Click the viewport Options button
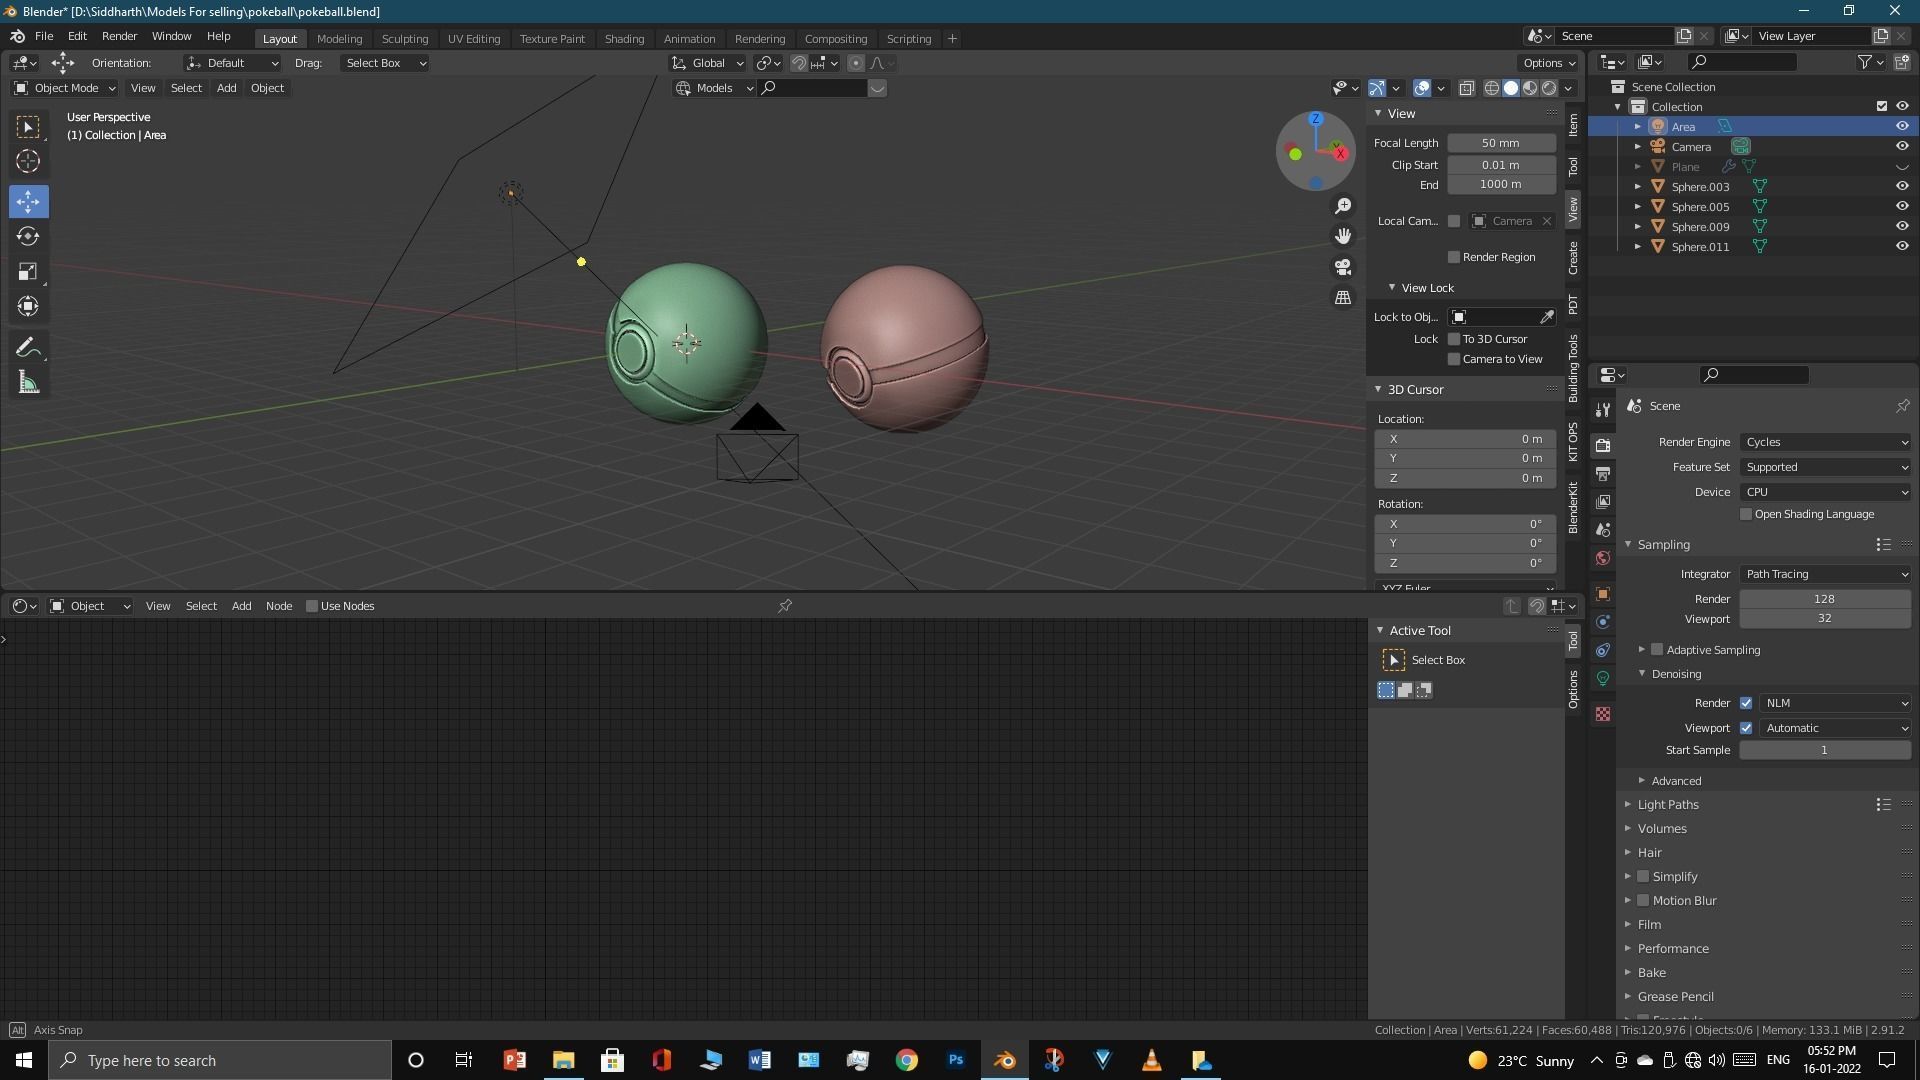The width and height of the screenshot is (1920, 1080). click(1549, 63)
